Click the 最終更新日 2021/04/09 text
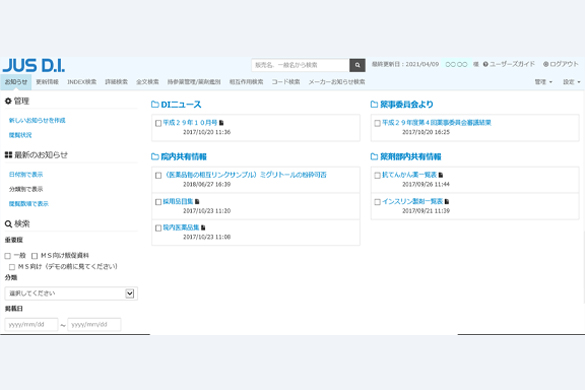 (405, 64)
